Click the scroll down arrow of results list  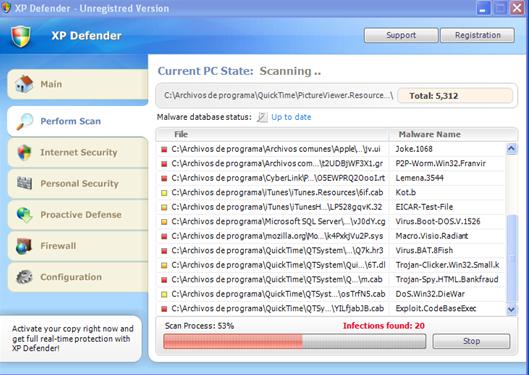coord(511,309)
